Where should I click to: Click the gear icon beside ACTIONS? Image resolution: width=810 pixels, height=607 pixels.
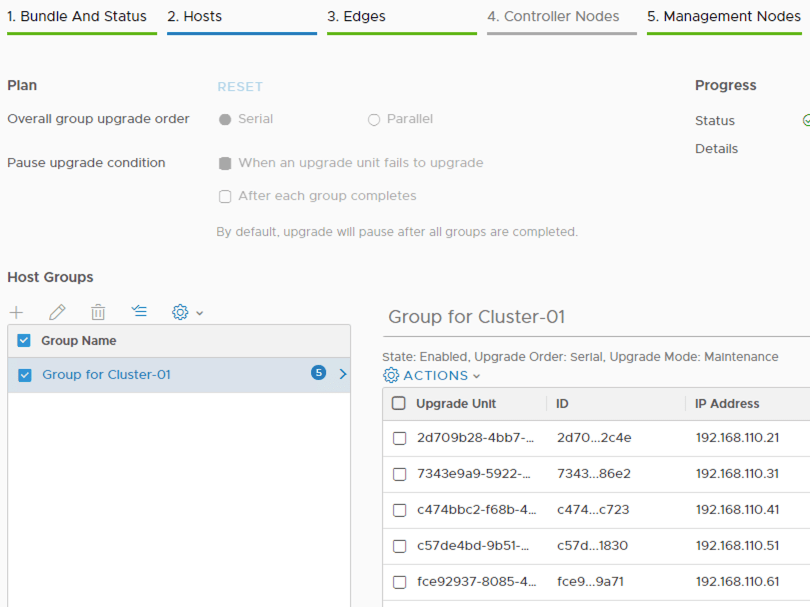(x=391, y=376)
